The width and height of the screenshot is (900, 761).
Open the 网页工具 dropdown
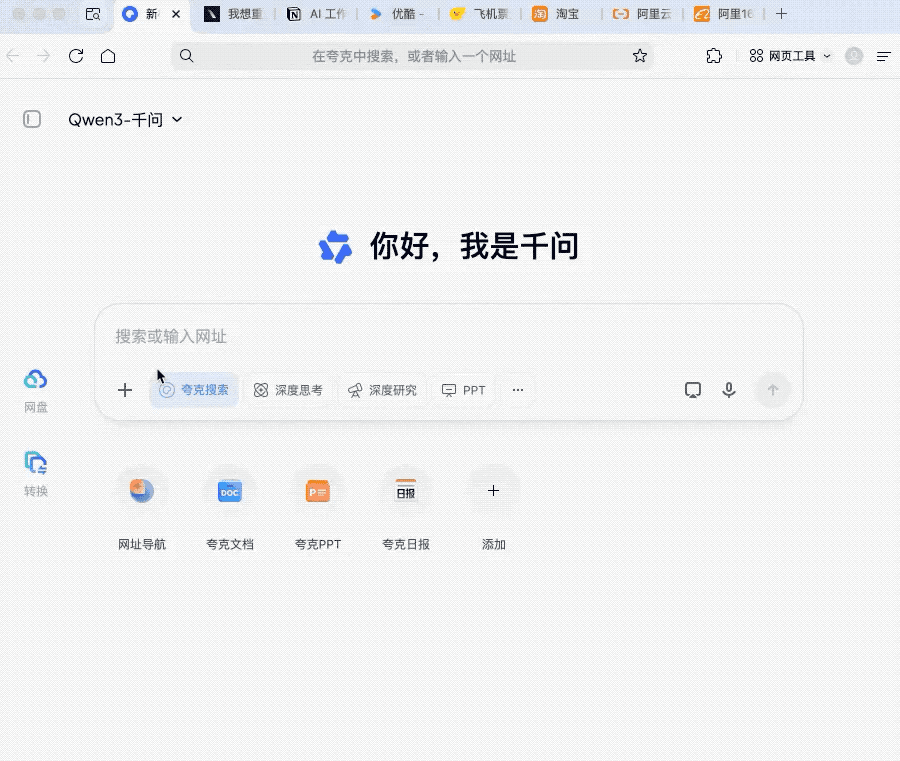790,56
